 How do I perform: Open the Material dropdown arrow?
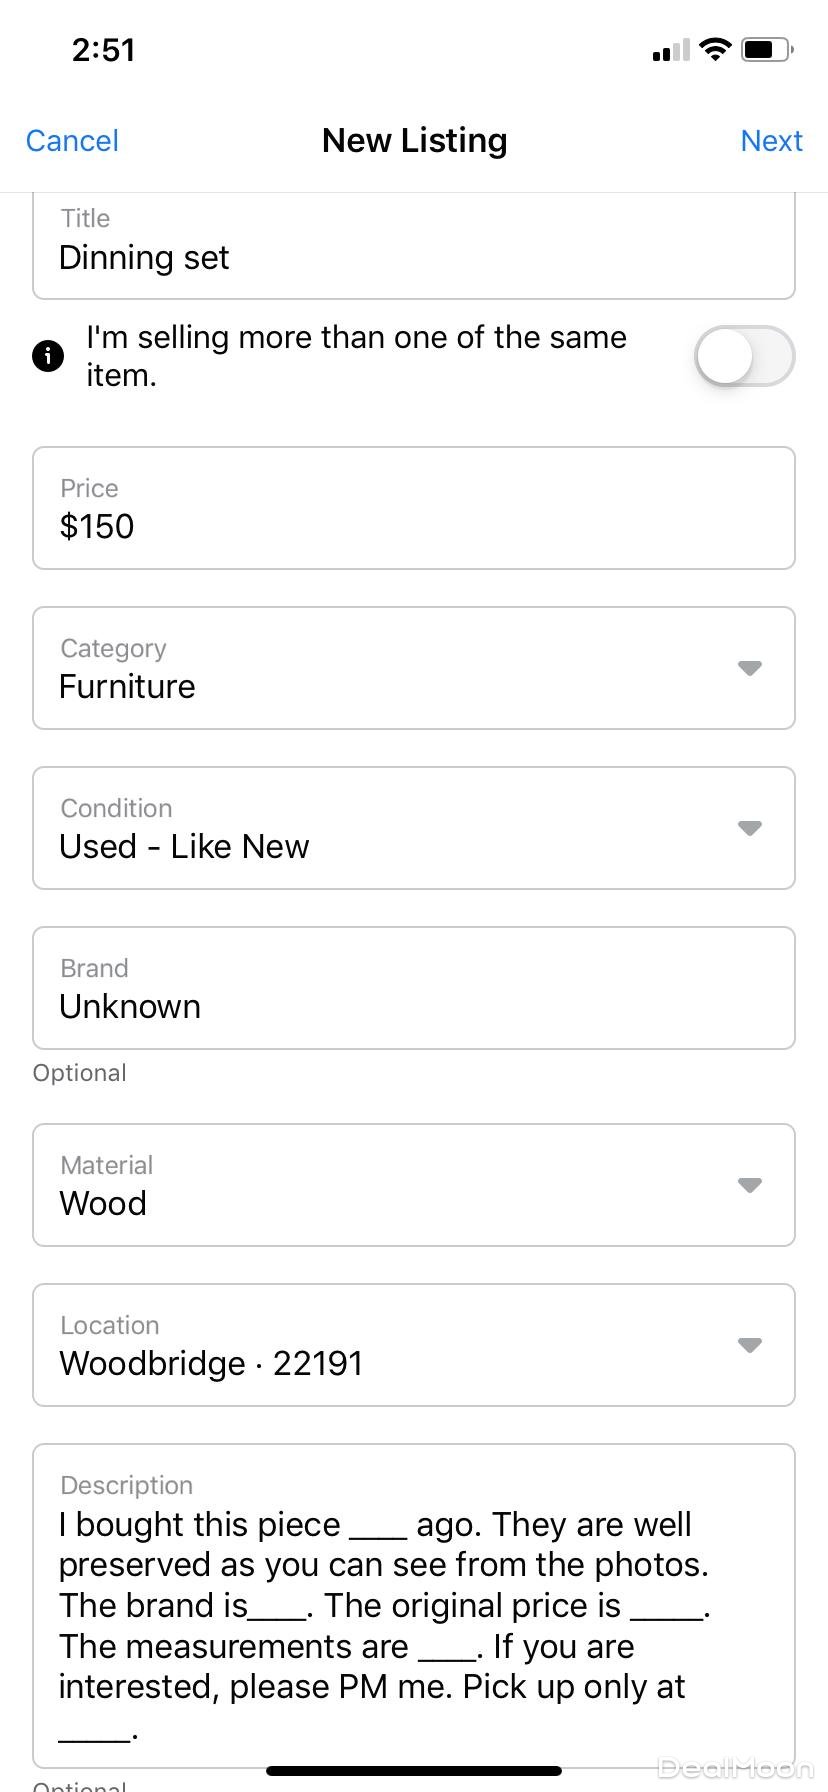click(x=750, y=1185)
